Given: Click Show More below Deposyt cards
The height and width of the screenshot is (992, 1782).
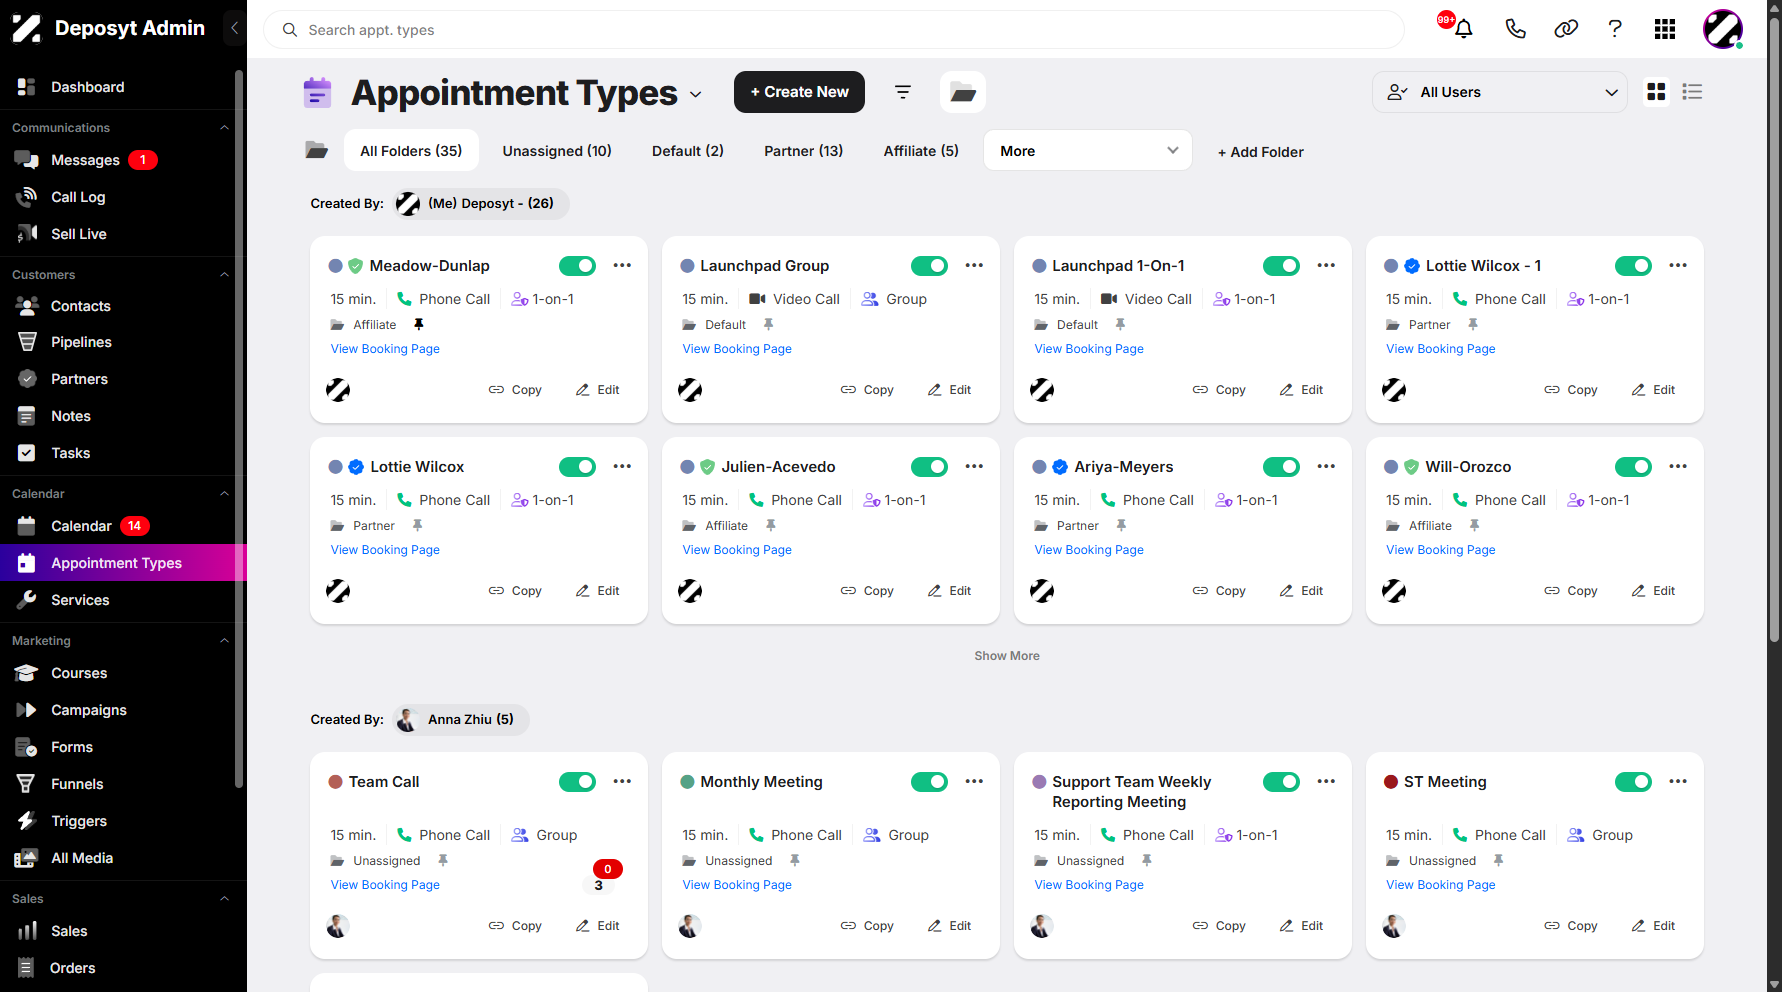Looking at the screenshot, I should [x=1007, y=656].
